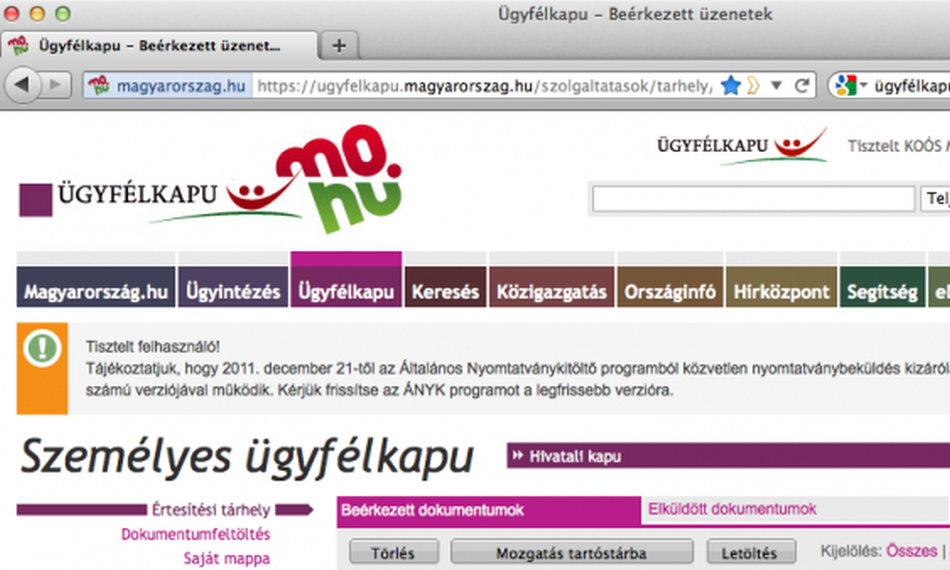The height and width of the screenshot is (570, 950).
Task: Reload the page with the refresh icon
Action: click(x=802, y=86)
